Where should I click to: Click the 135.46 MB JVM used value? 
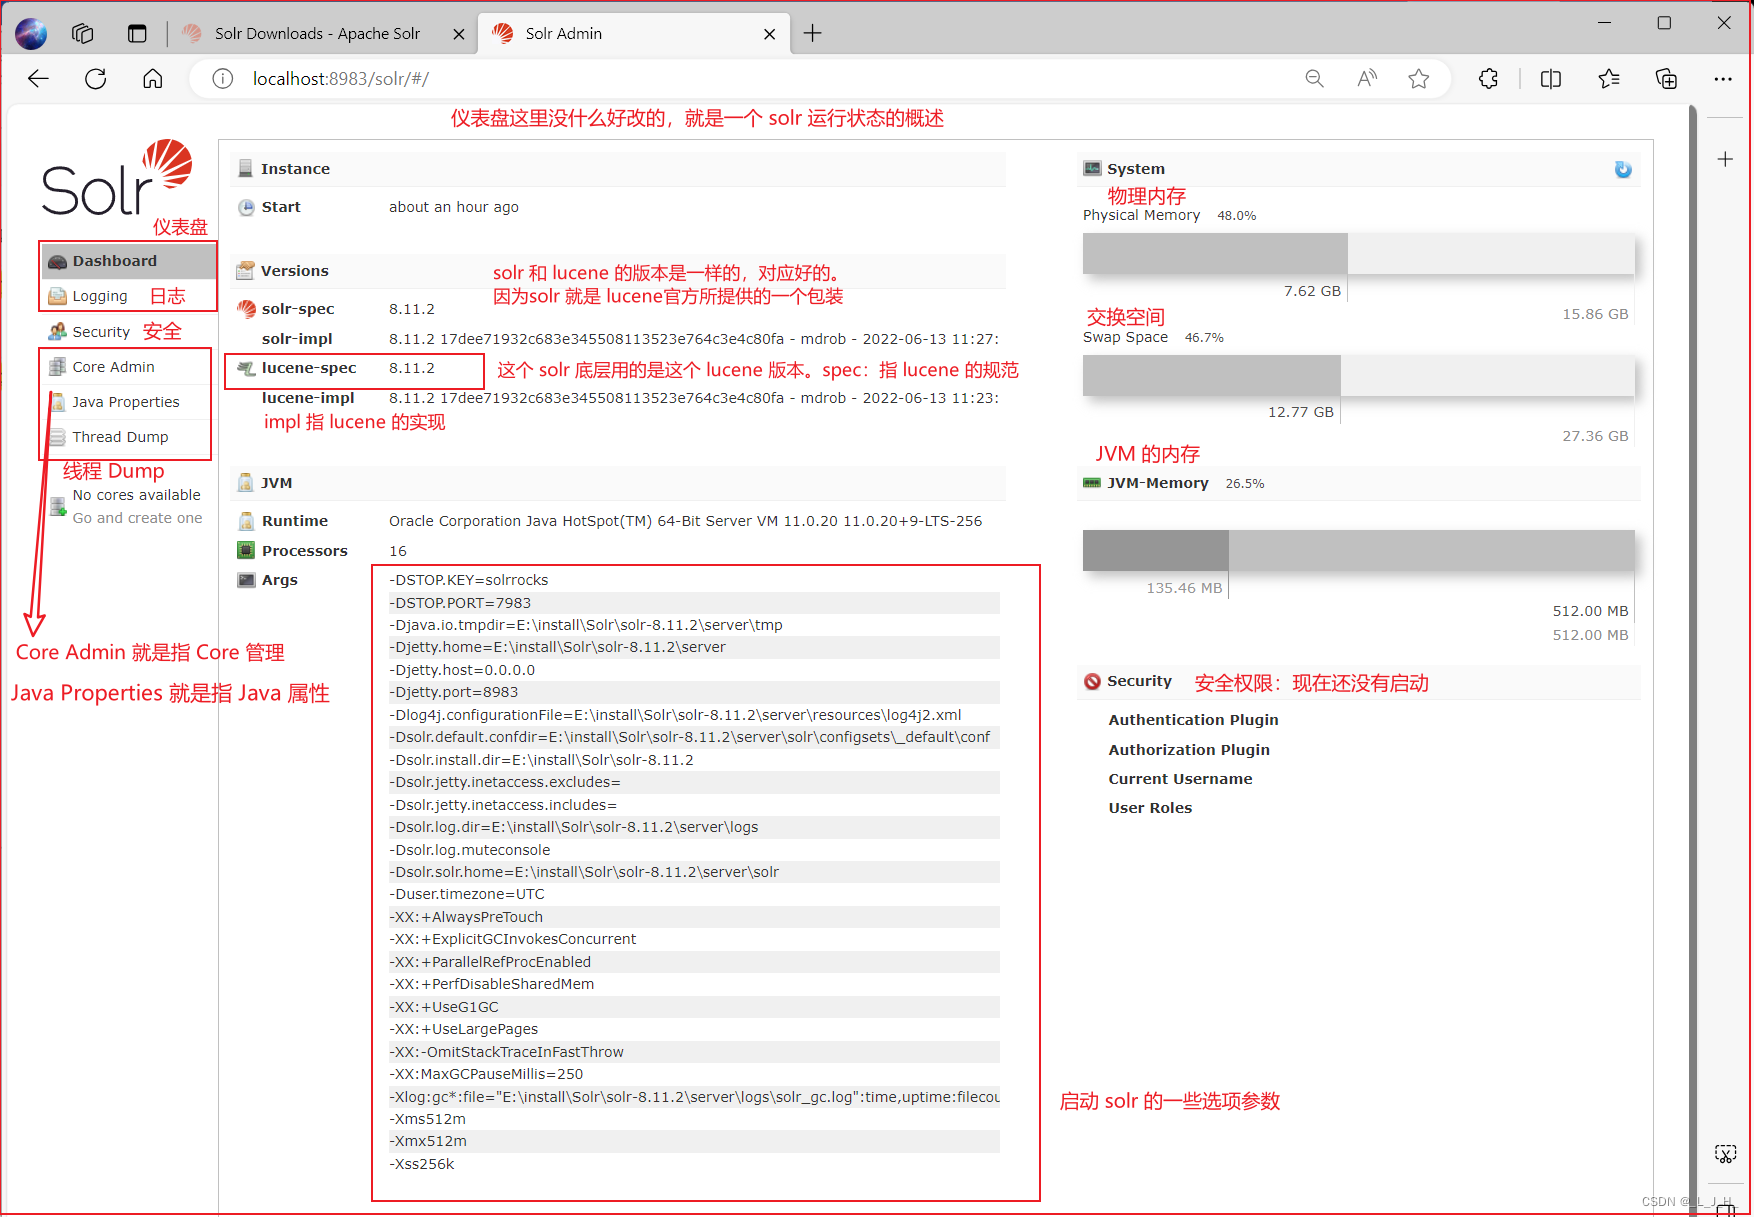point(1184,588)
